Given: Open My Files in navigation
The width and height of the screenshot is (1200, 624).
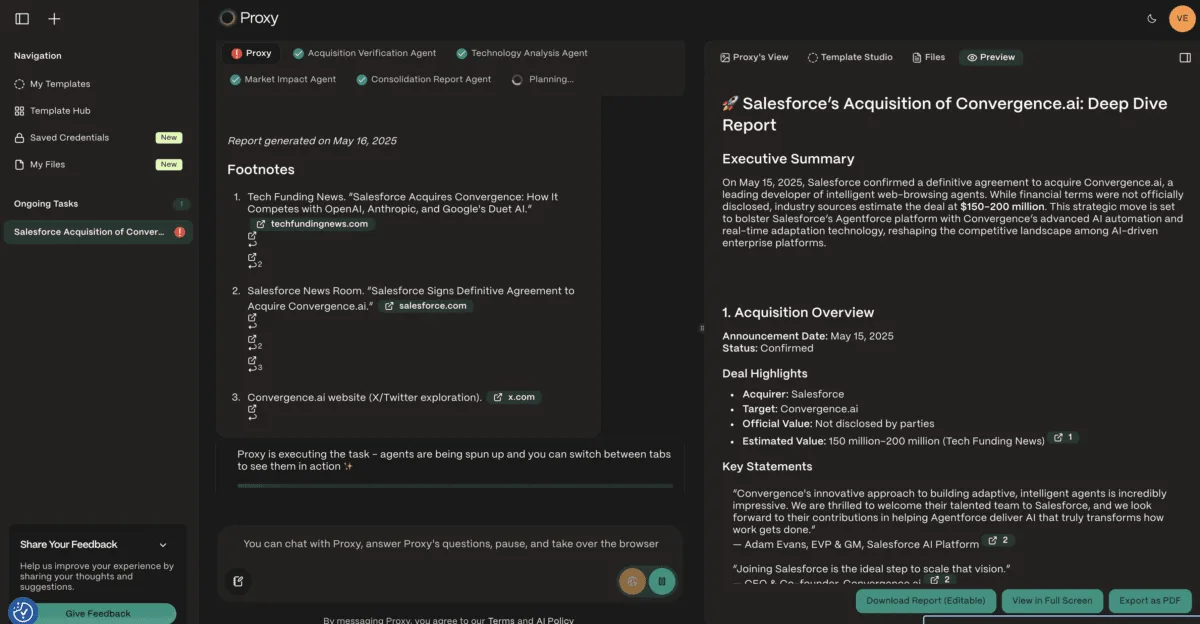Looking at the screenshot, I should (47, 164).
